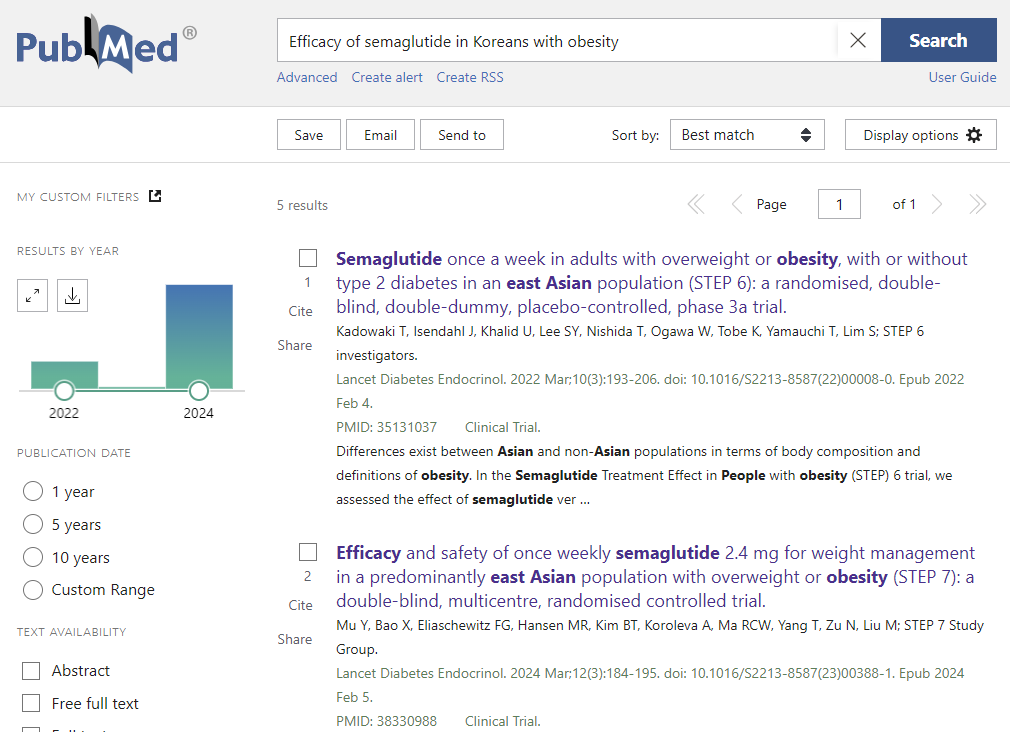Click the Email button
1010x732 pixels.
pyautogui.click(x=380, y=135)
